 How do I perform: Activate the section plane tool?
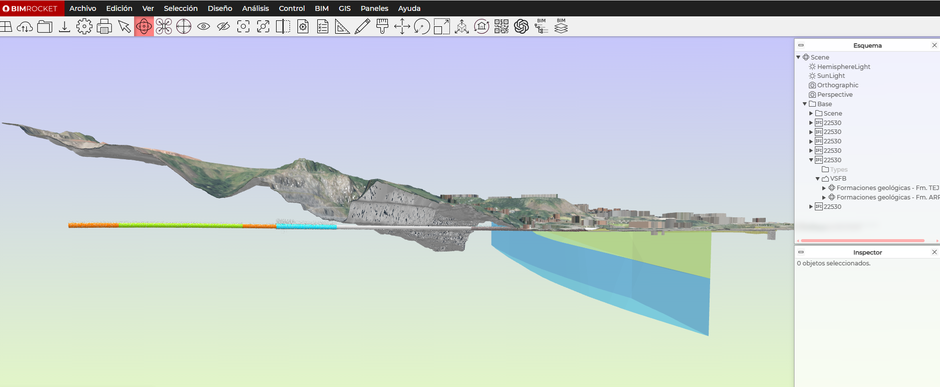283,26
